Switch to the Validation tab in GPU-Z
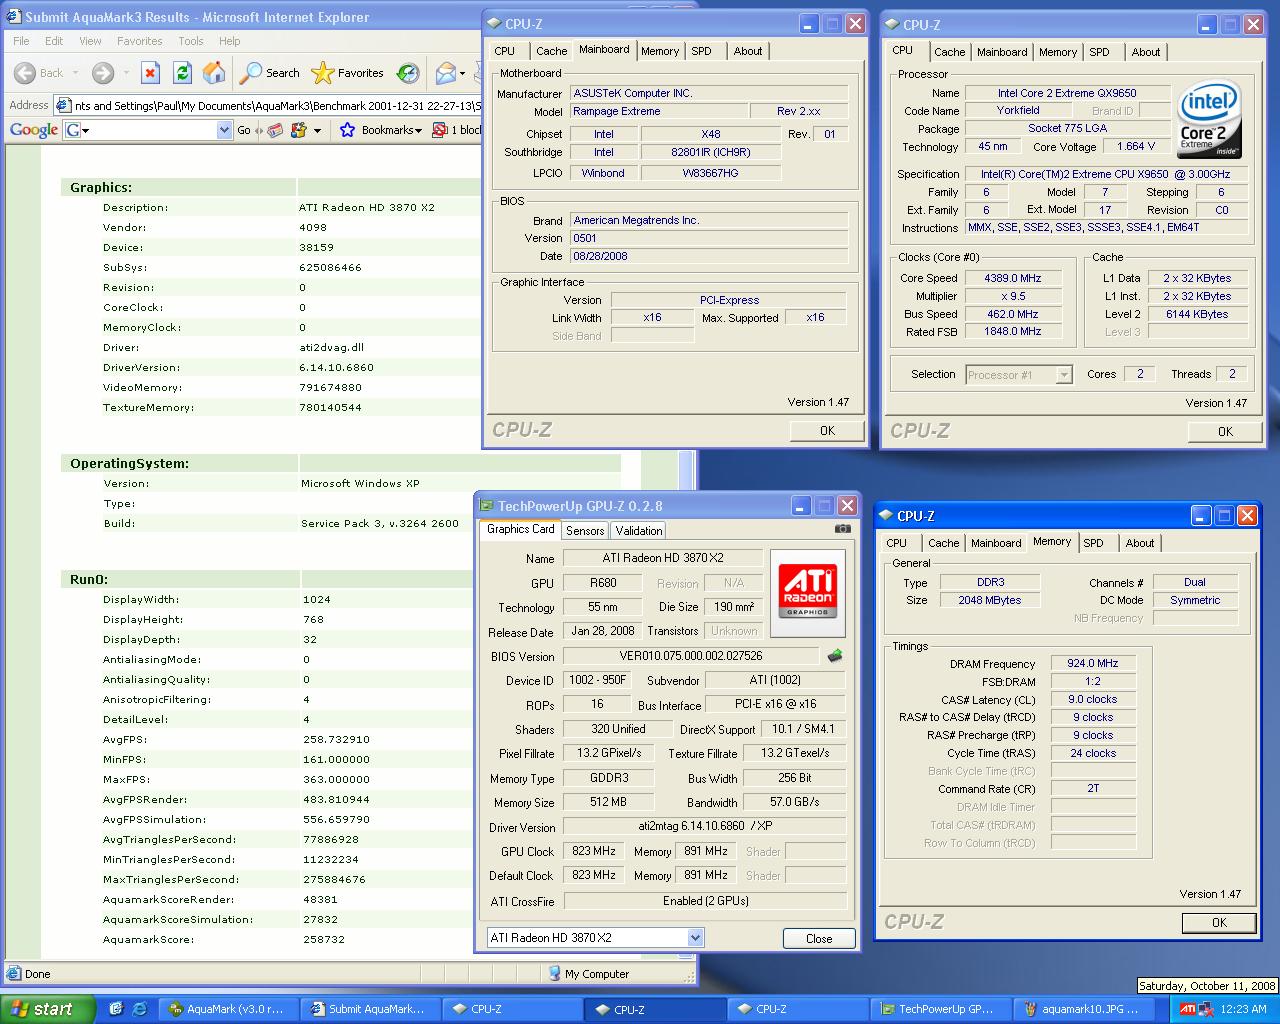Viewport: 1280px width, 1024px height. [x=638, y=531]
